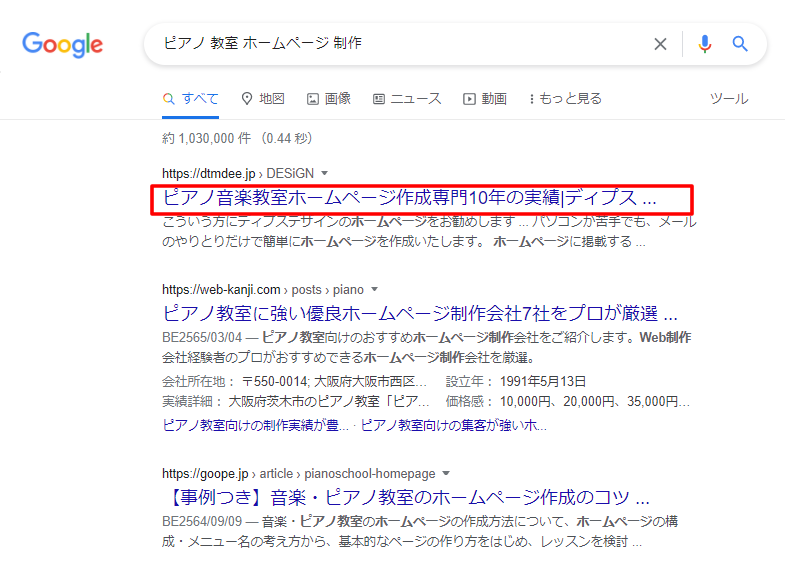Open the 動画 tab
This screenshot has height=568, width=785.
485,99
